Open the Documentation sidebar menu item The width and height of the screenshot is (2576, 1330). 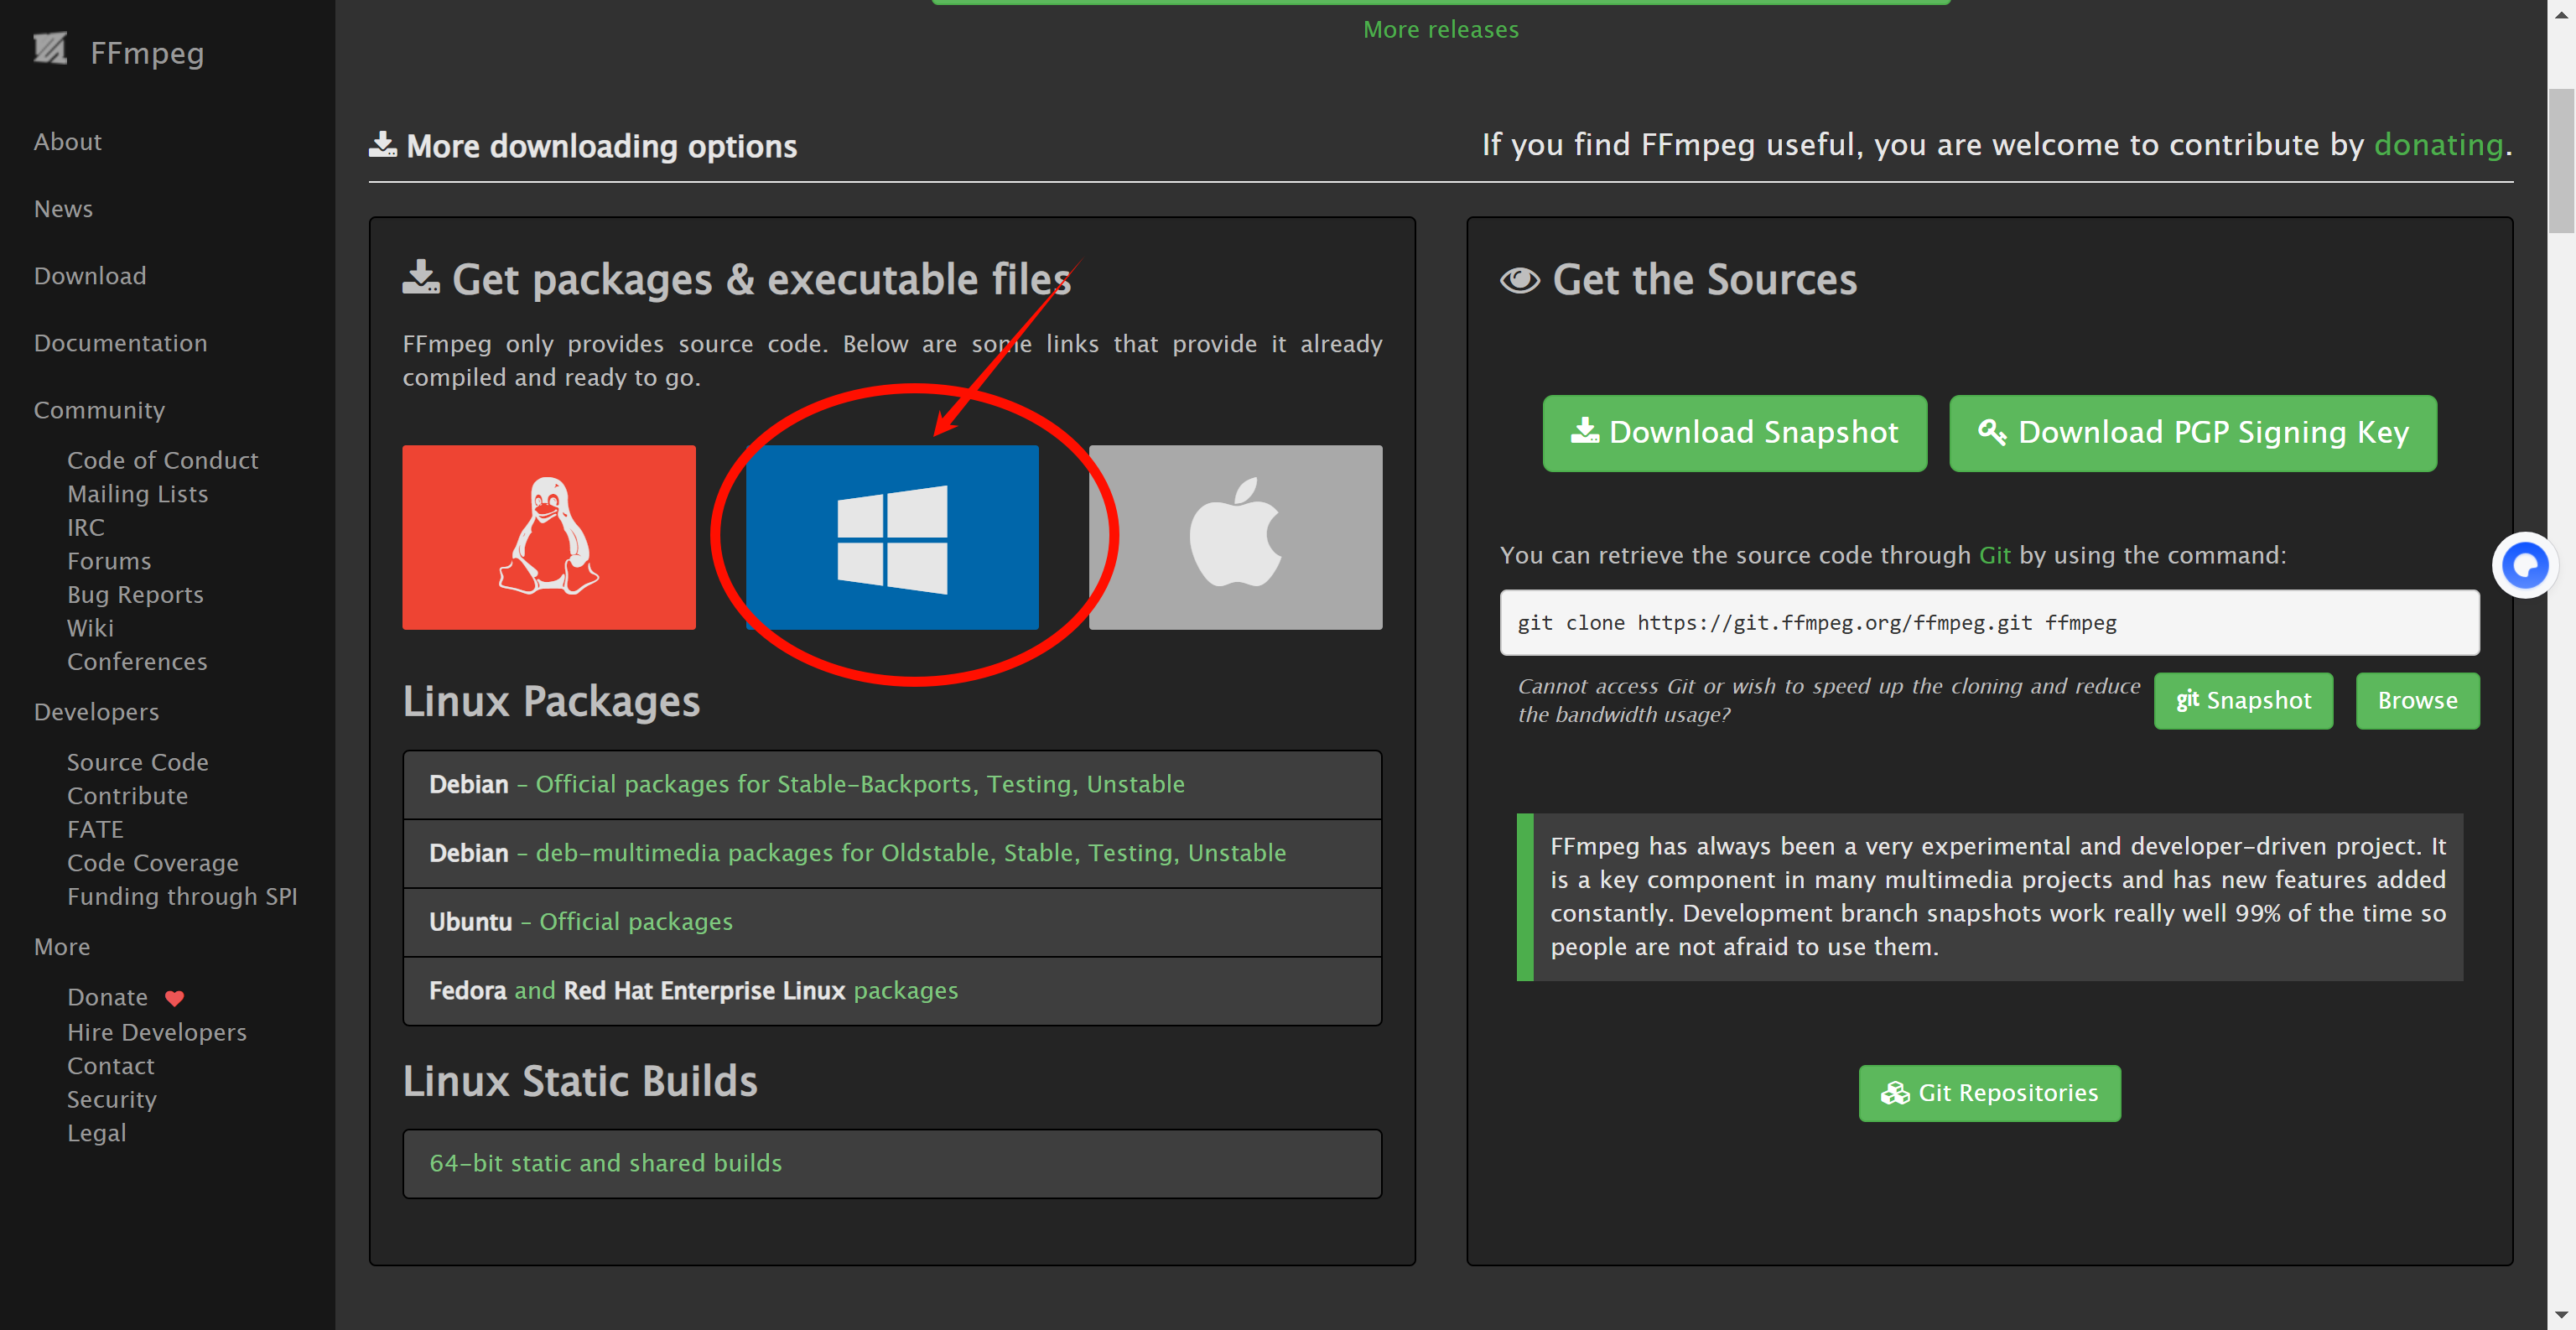(120, 343)
